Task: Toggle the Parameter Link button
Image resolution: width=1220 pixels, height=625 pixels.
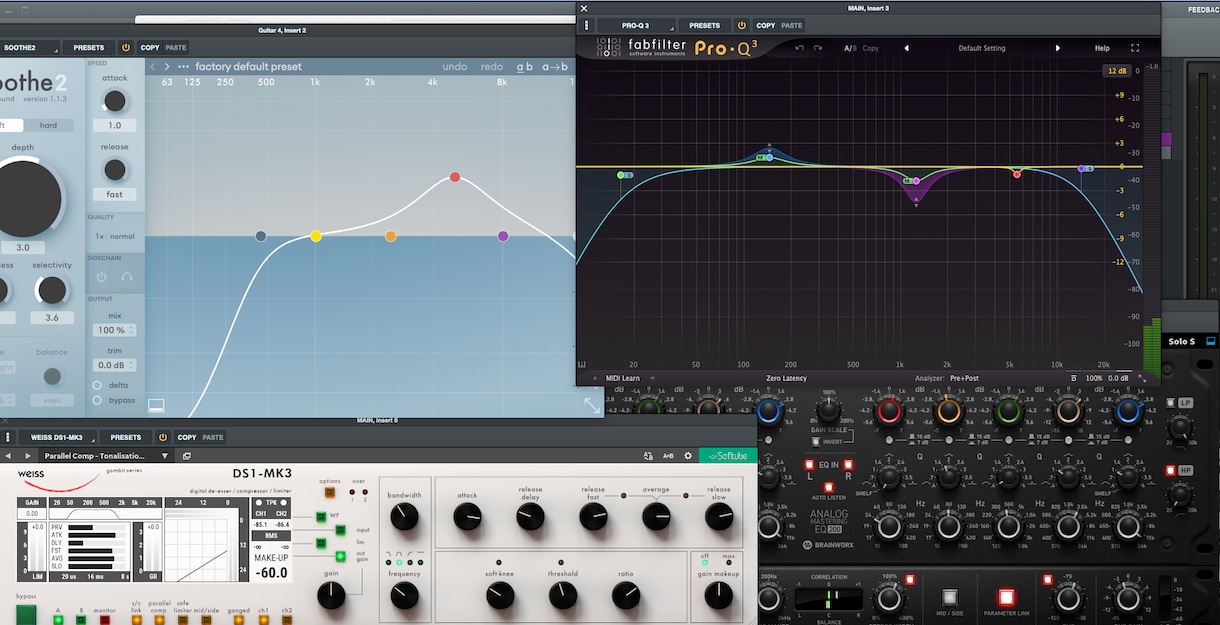Action: tap(1006, 598)
